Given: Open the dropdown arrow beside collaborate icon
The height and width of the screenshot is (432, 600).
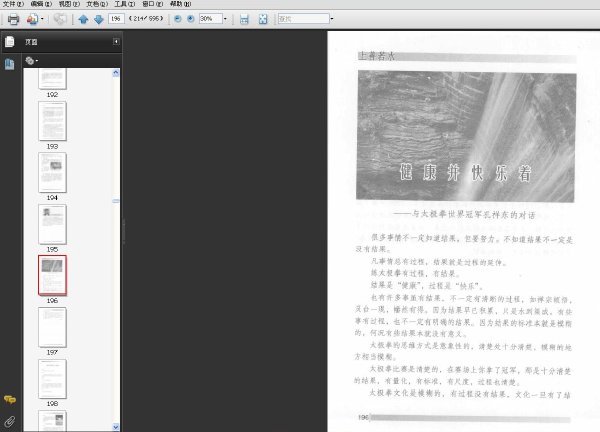Looking at the screenshot, I should (42, 19).
